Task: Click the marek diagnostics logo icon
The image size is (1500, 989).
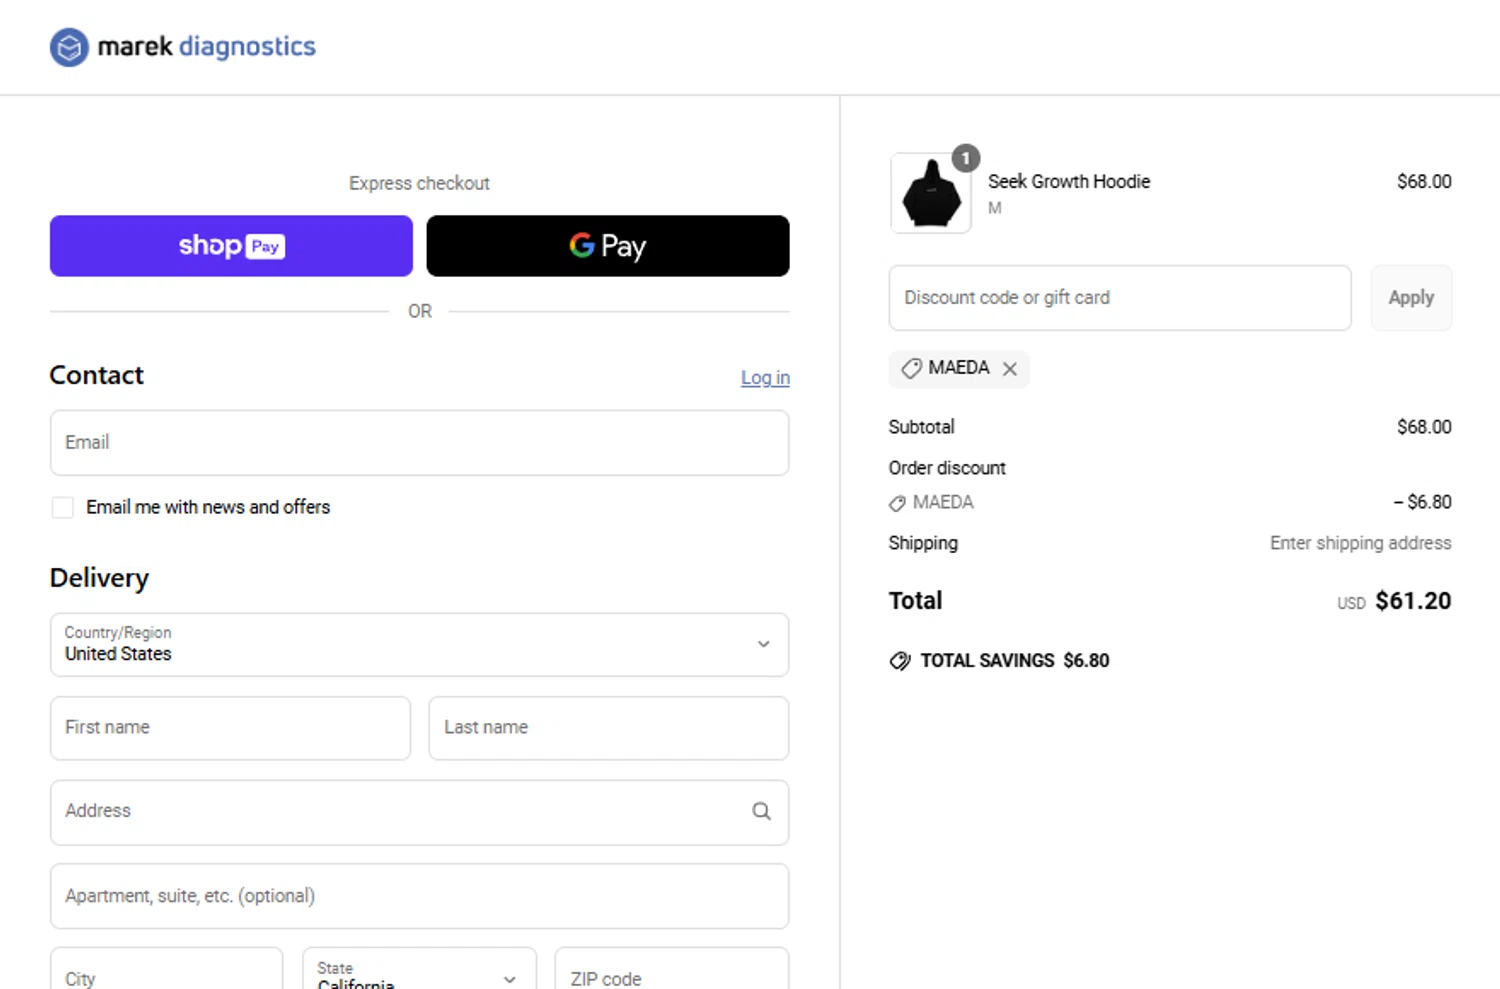Action: [x=69, y=47]
